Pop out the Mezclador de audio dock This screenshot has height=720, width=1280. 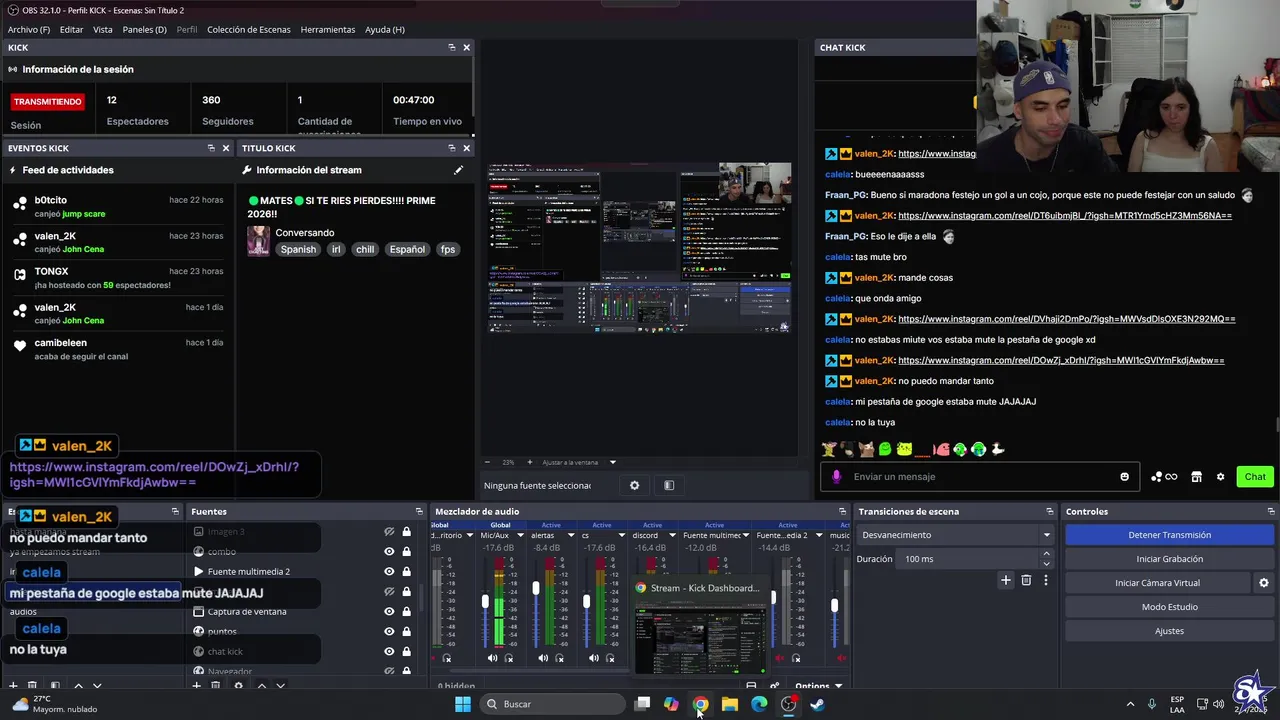(842, 511)
